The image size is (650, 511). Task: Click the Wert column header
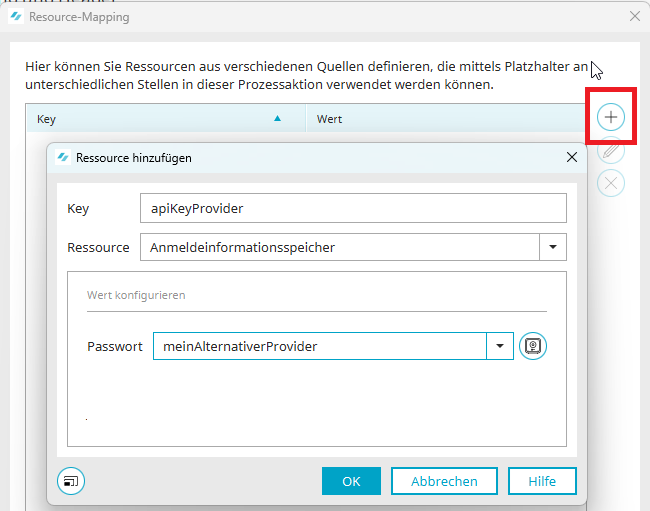click(330, 119)
